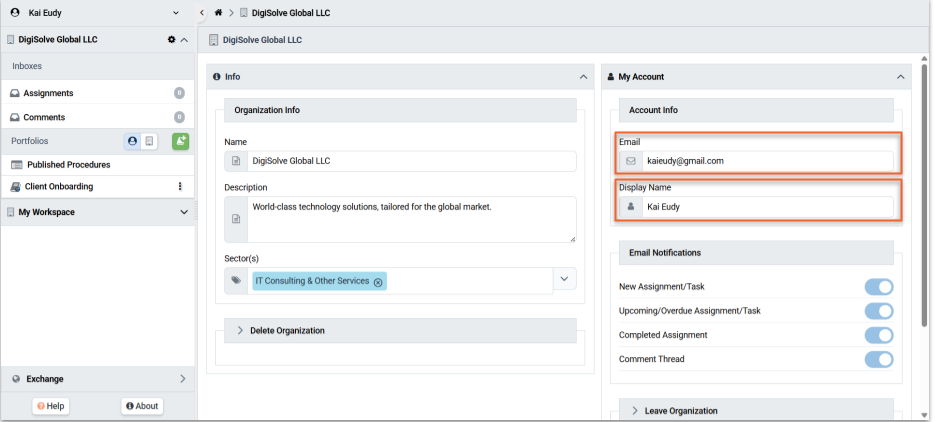Open DigiSolve Global LLC settings gear
Screen dimensions: 935x422
pos(172,40)
